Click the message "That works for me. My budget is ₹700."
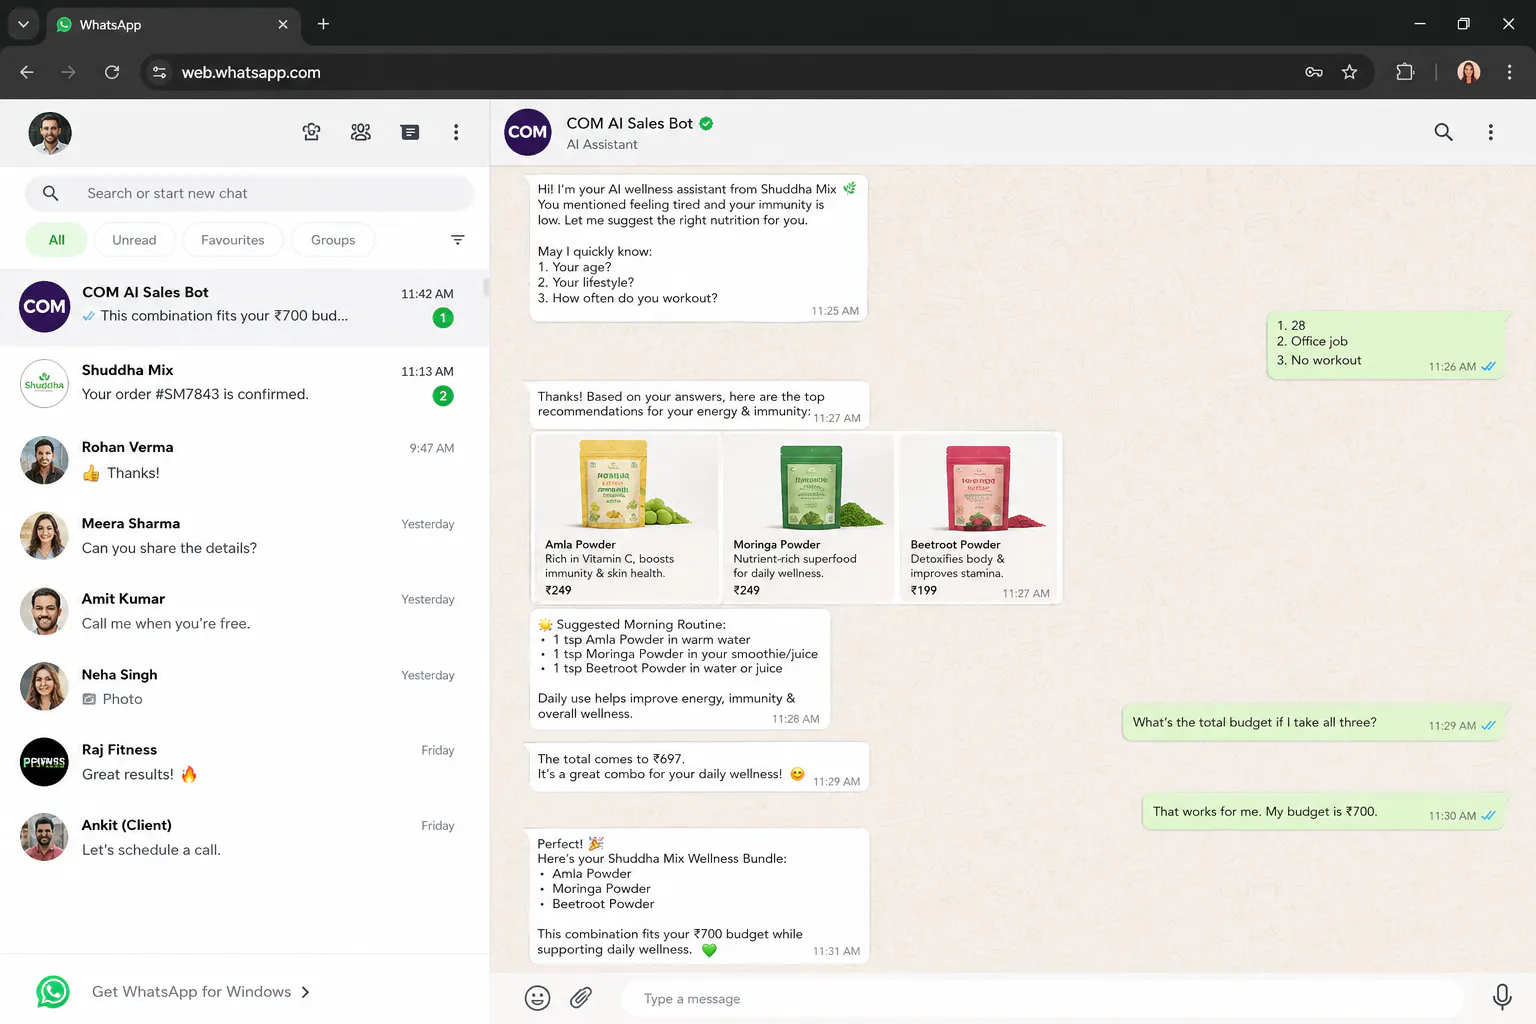The image size is (1536, 1024). pos(1324,812)
